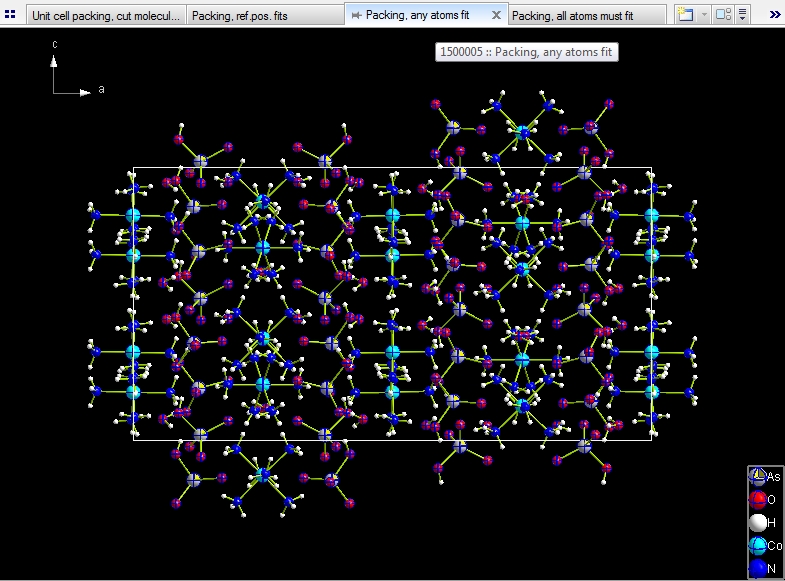Click the white H atom legend sphere
Viewport: 785px width, 581px height.
758,523
